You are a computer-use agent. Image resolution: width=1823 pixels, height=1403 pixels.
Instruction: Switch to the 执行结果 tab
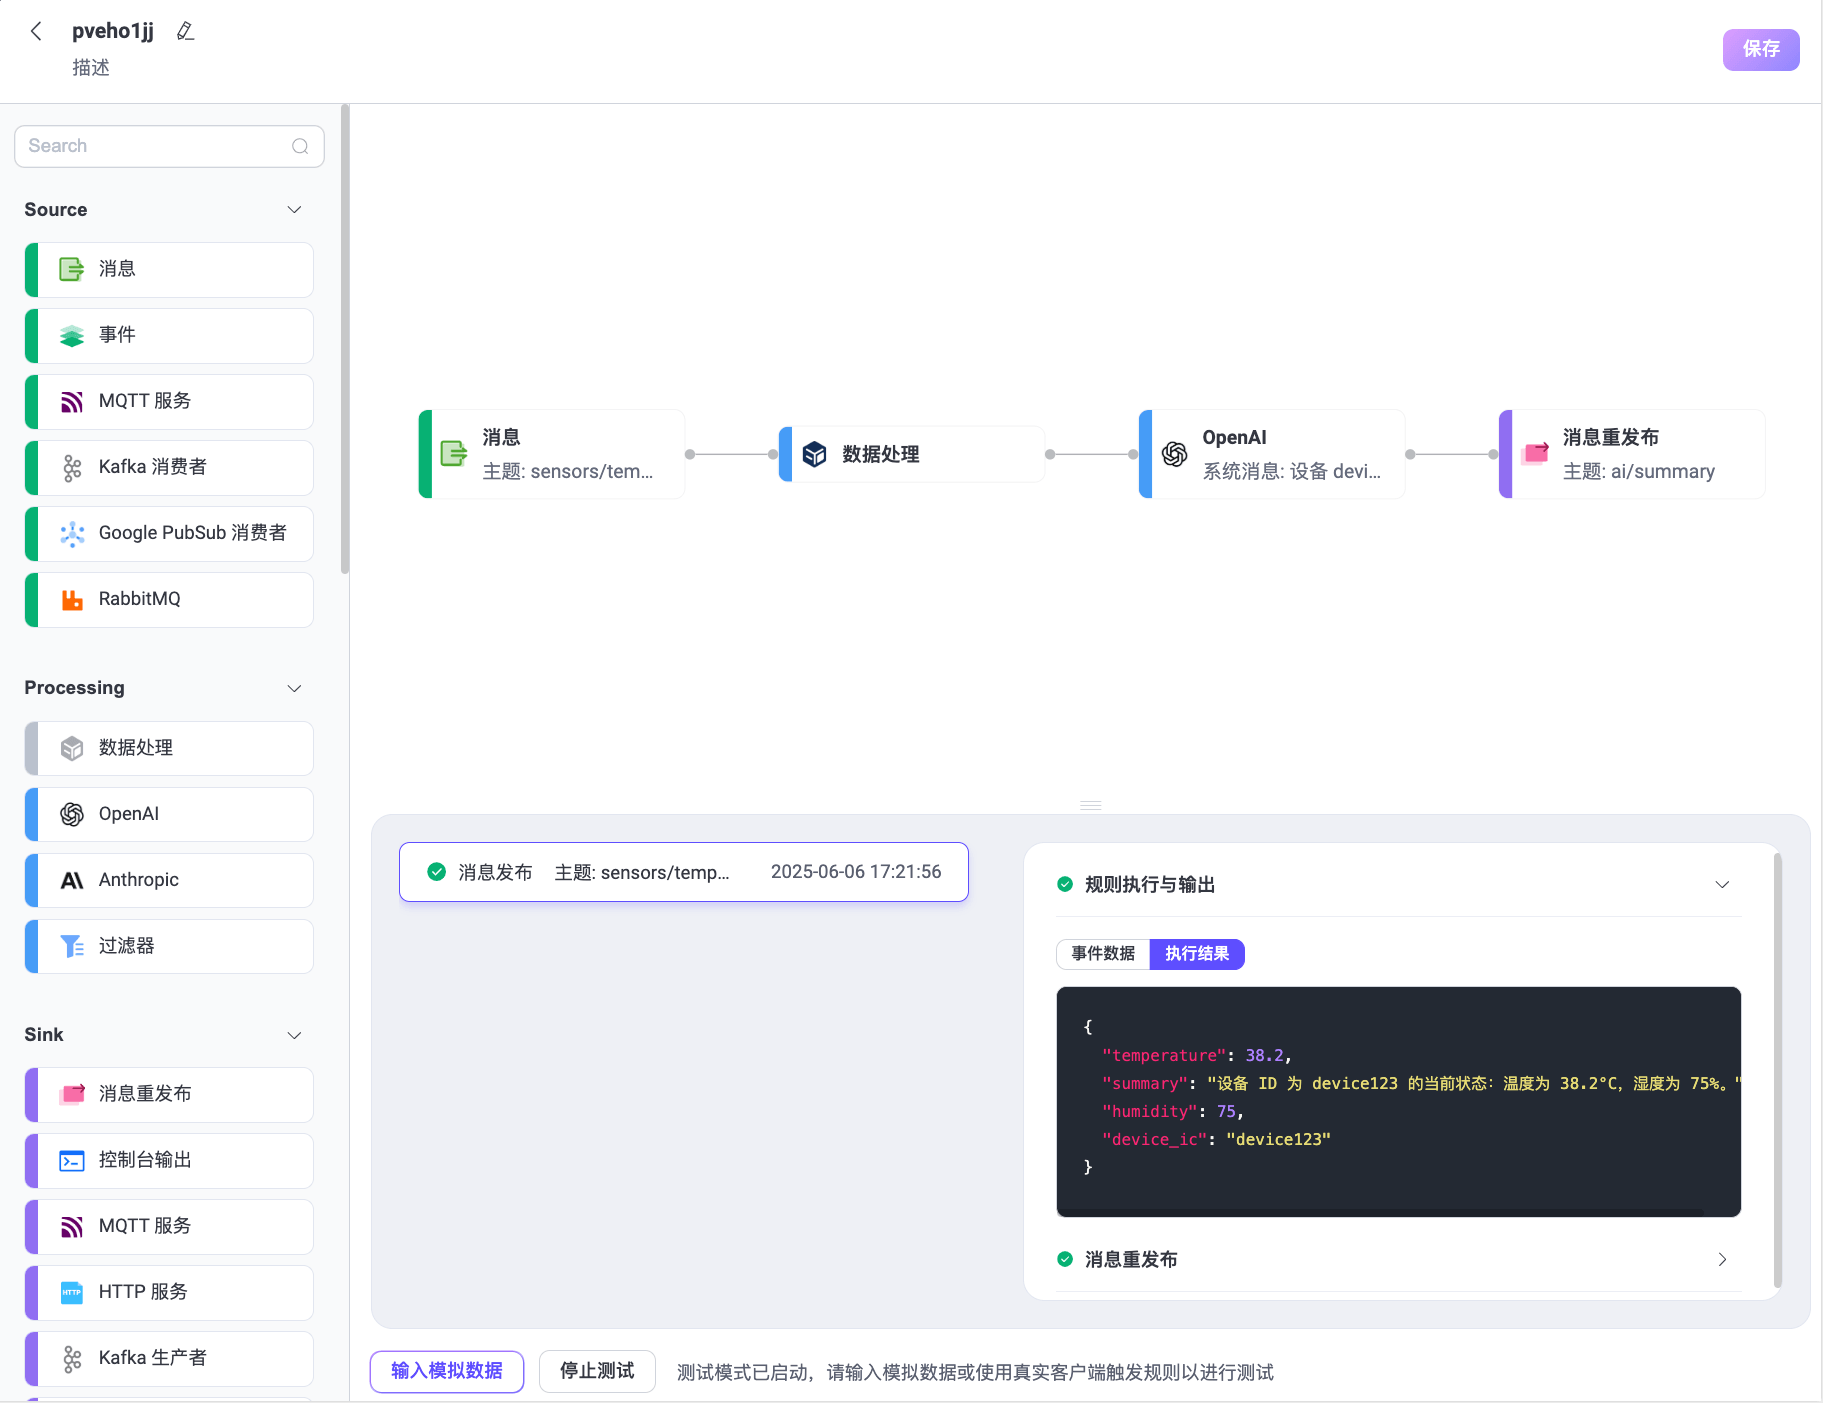coord(1197,954)
